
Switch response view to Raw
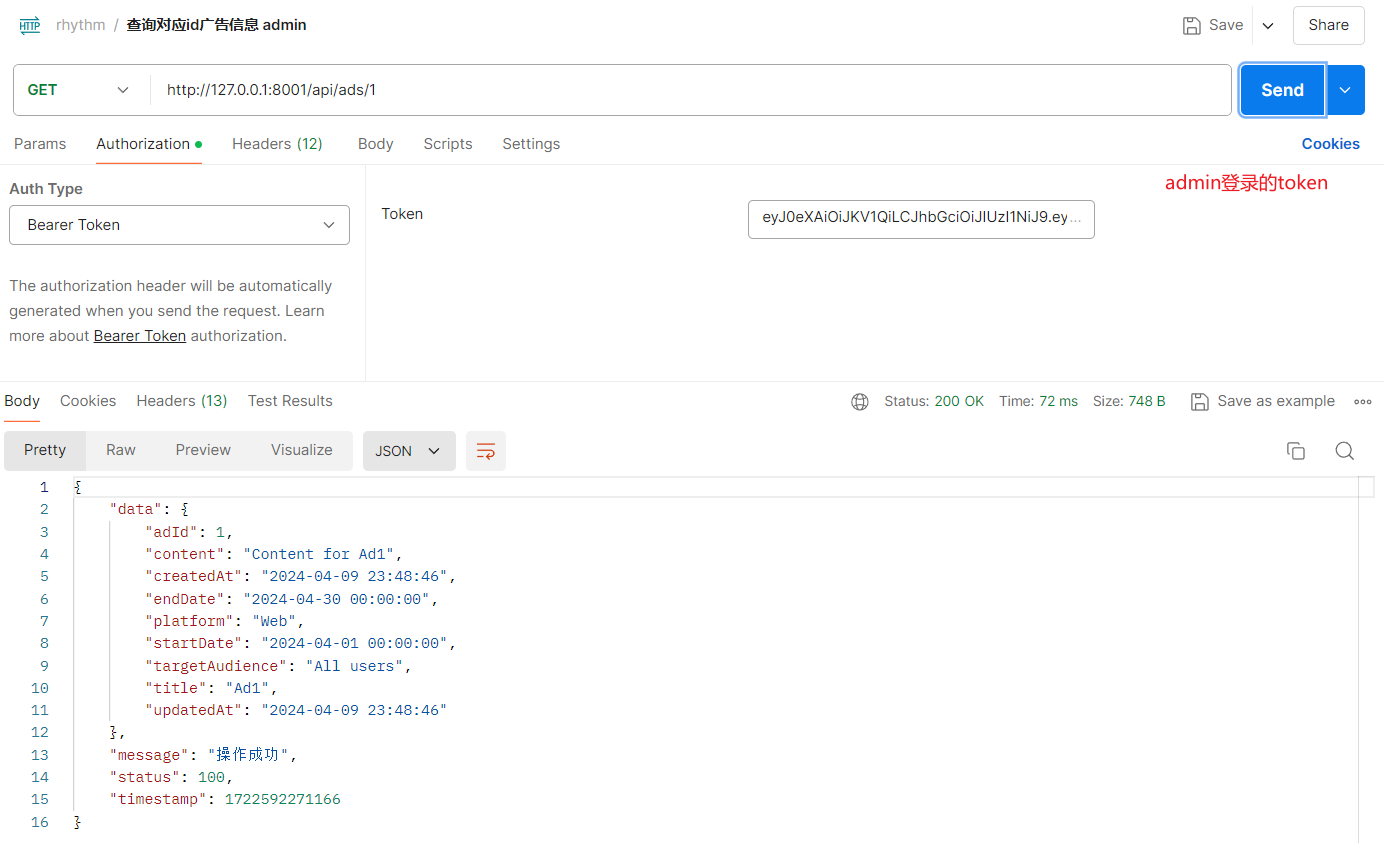[x=121, y=450]
